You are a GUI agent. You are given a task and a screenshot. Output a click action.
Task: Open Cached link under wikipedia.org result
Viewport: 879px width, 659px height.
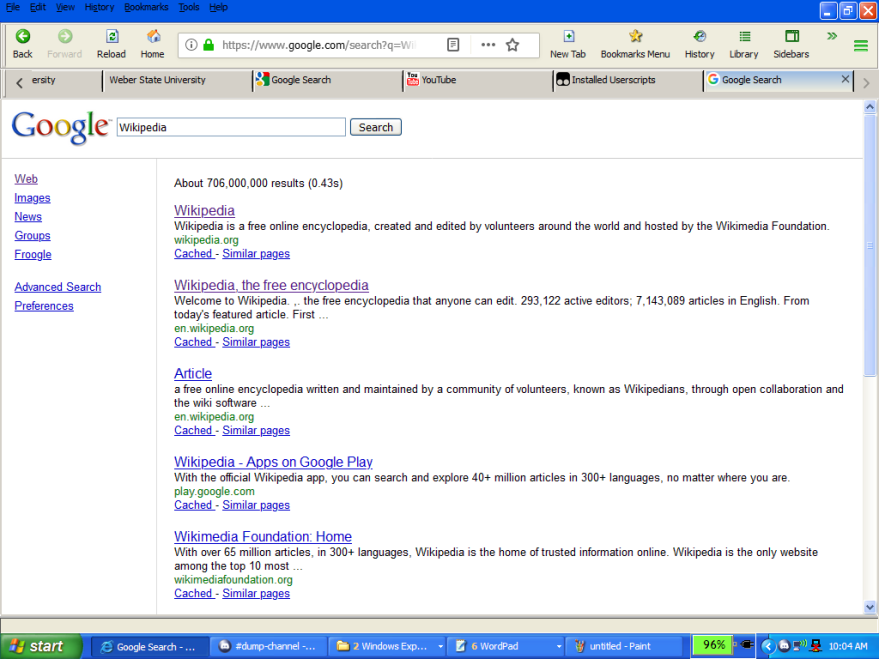pyautogui.click(x=193, y=253)
